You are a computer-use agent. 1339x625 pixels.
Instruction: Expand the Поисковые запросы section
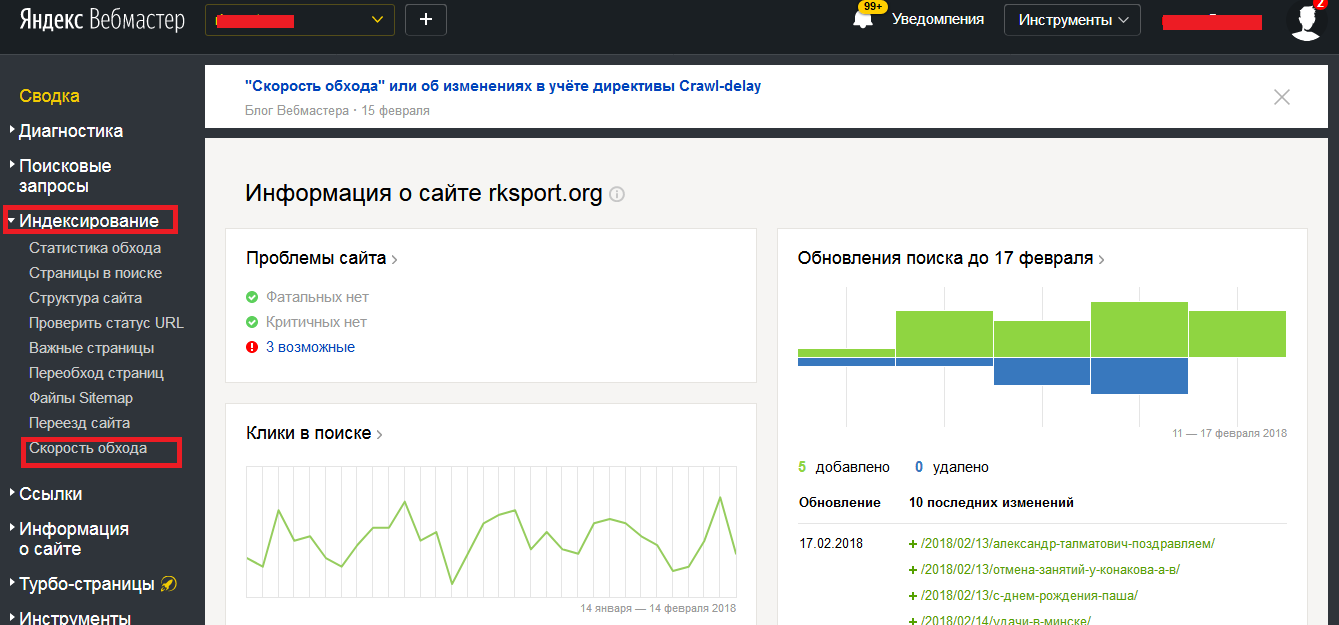click(x=65, y=176)
